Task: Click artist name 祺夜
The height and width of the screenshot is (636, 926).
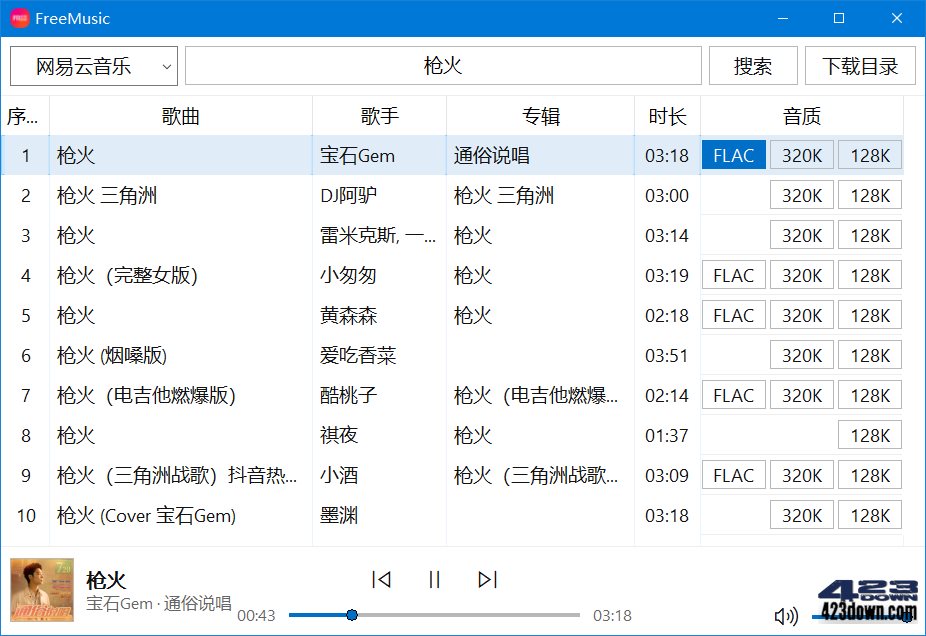Action: pyautogui.click(x=339, y=435)
